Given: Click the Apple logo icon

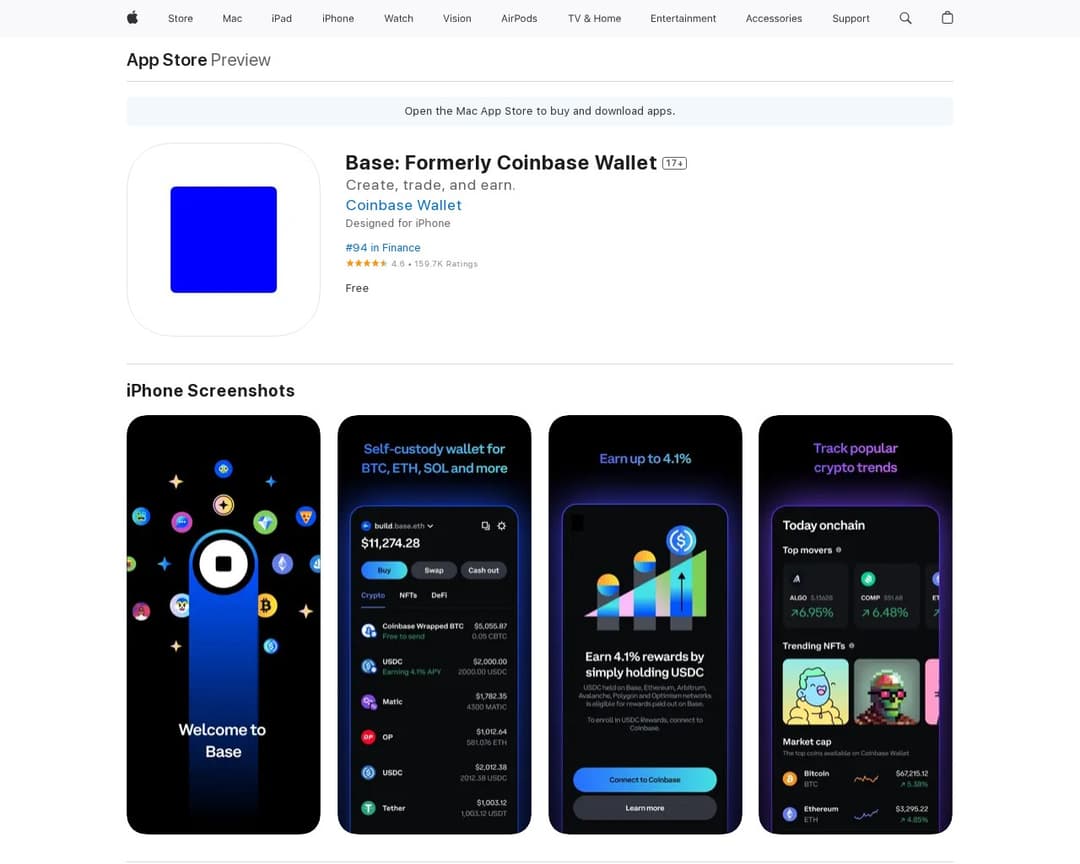Looking at the screenshot, I should 132,18.
